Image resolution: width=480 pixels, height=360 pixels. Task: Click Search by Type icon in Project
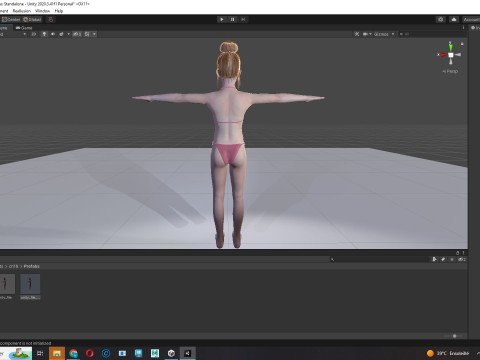(x=434, y=259)
